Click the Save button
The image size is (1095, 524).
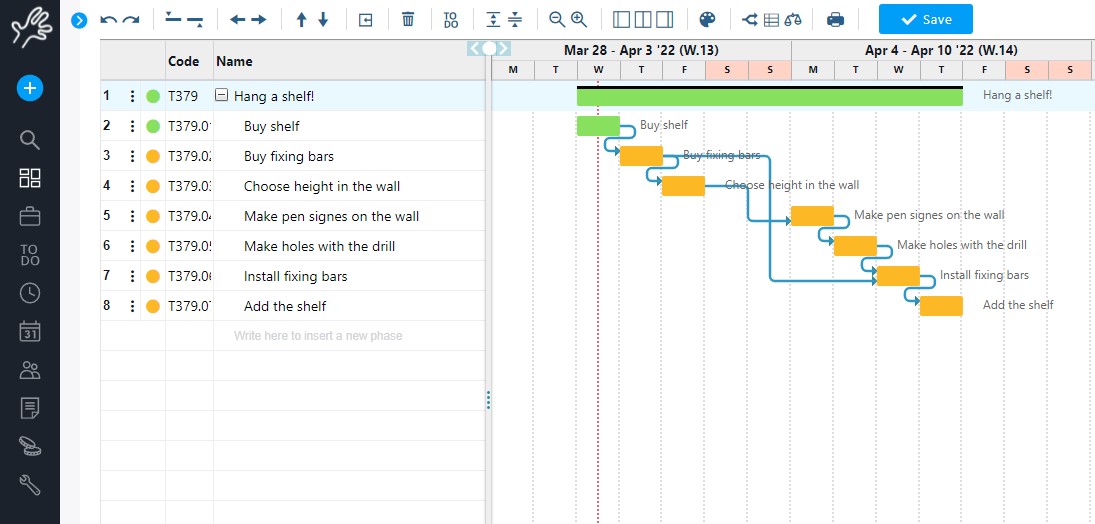coord(925,19)
